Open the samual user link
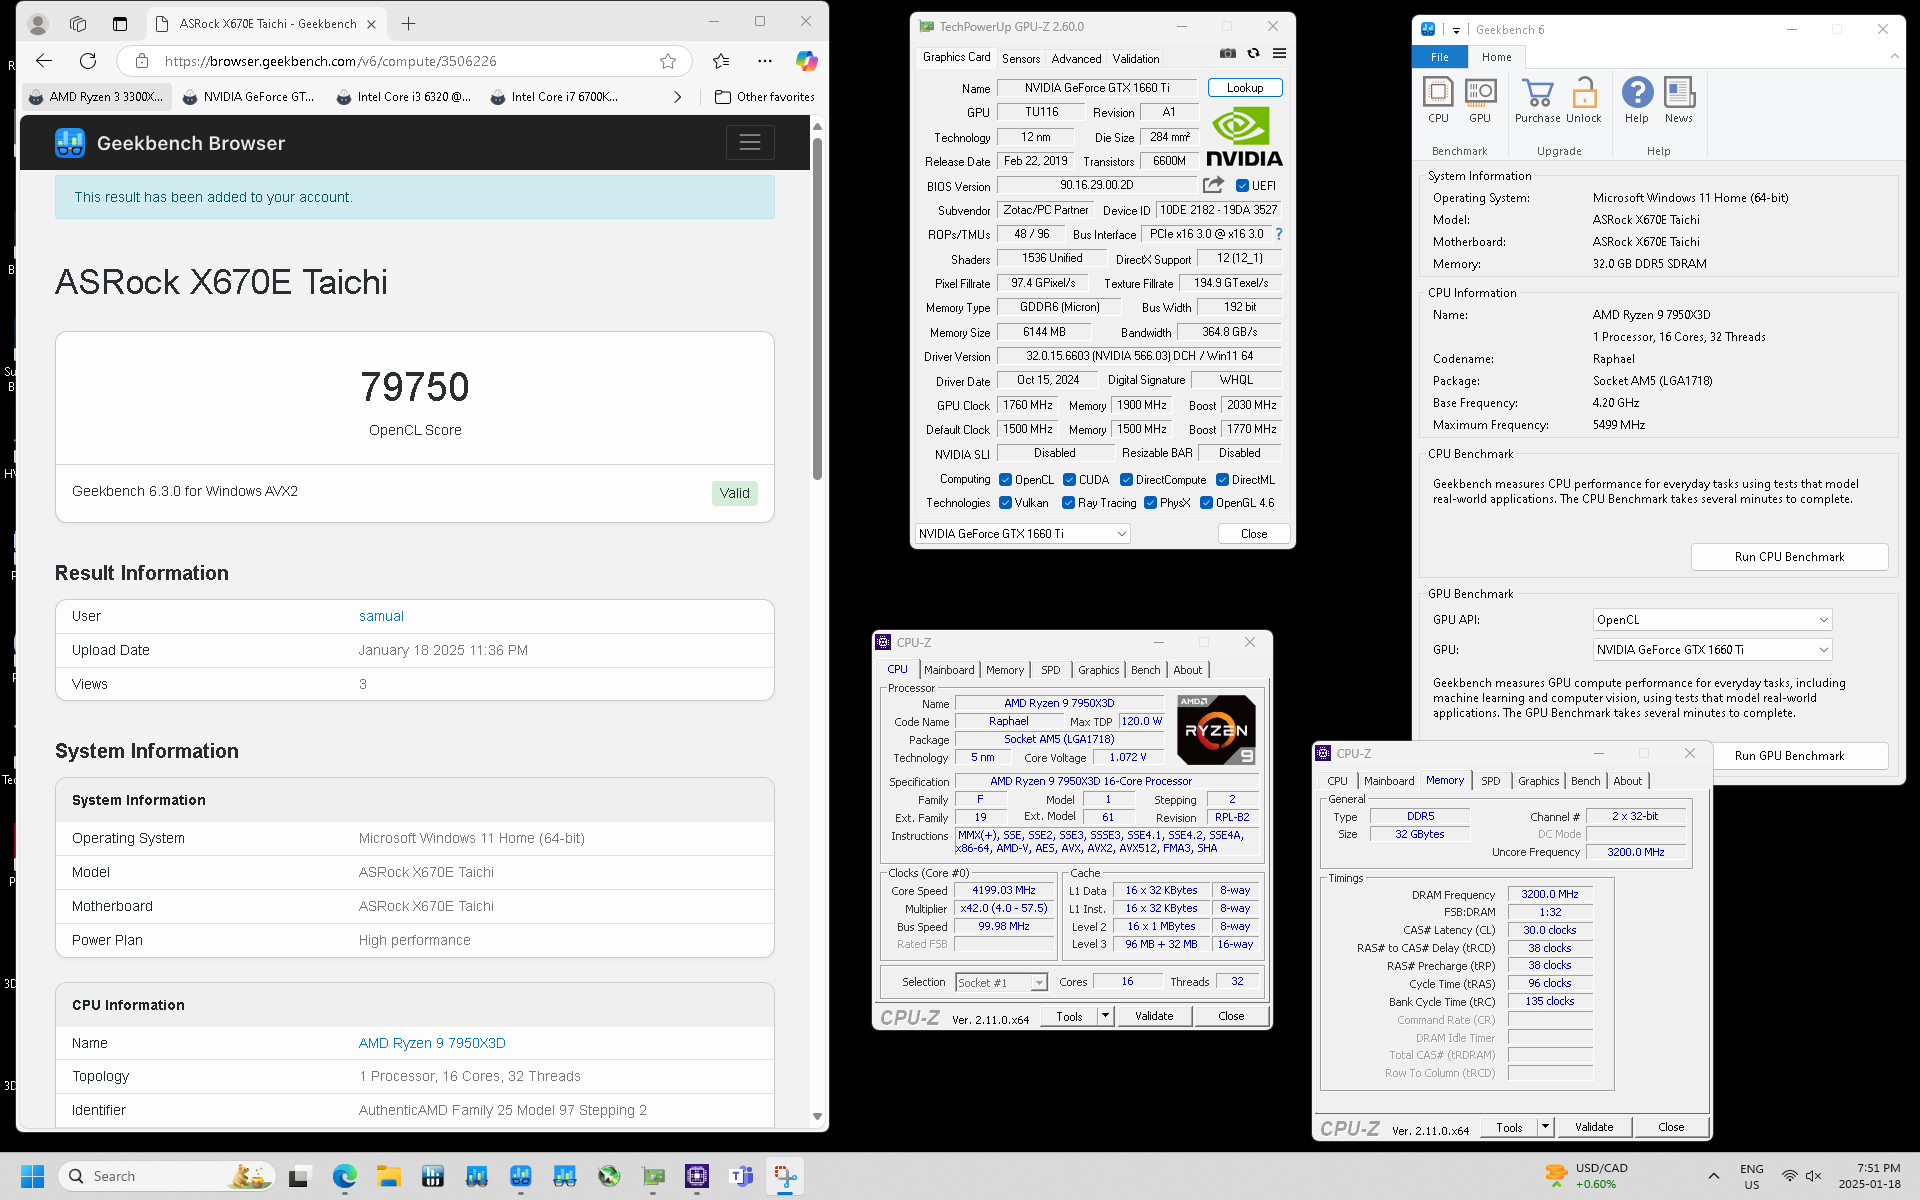This screenshot has height=1200, width=1920. pyautogui.click(x=381, y=616)
